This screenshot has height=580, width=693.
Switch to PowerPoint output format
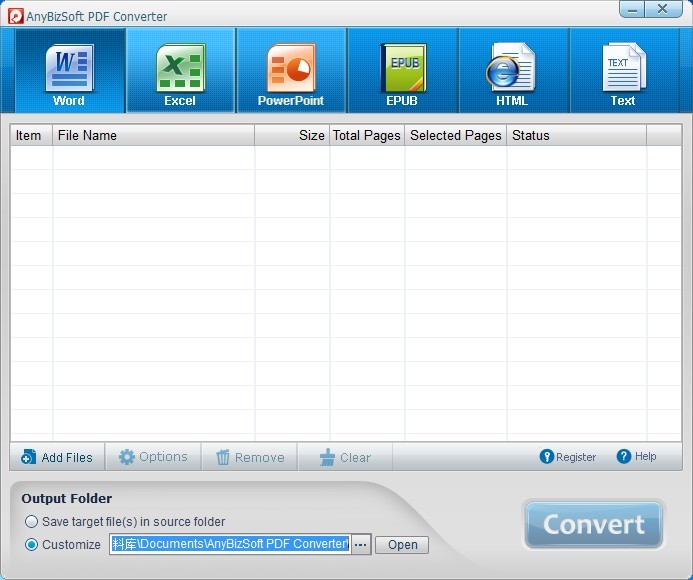[x=291, y=72]
